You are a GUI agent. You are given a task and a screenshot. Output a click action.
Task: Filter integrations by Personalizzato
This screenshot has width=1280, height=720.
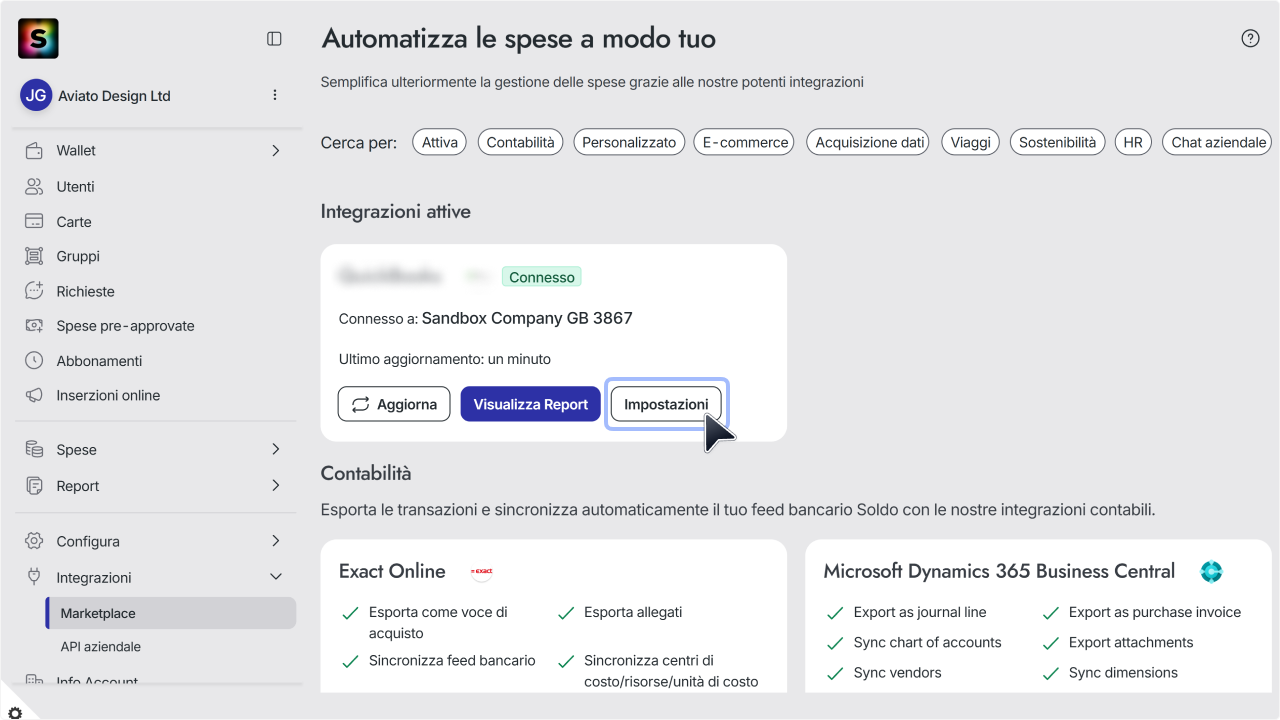coord(629,142)
